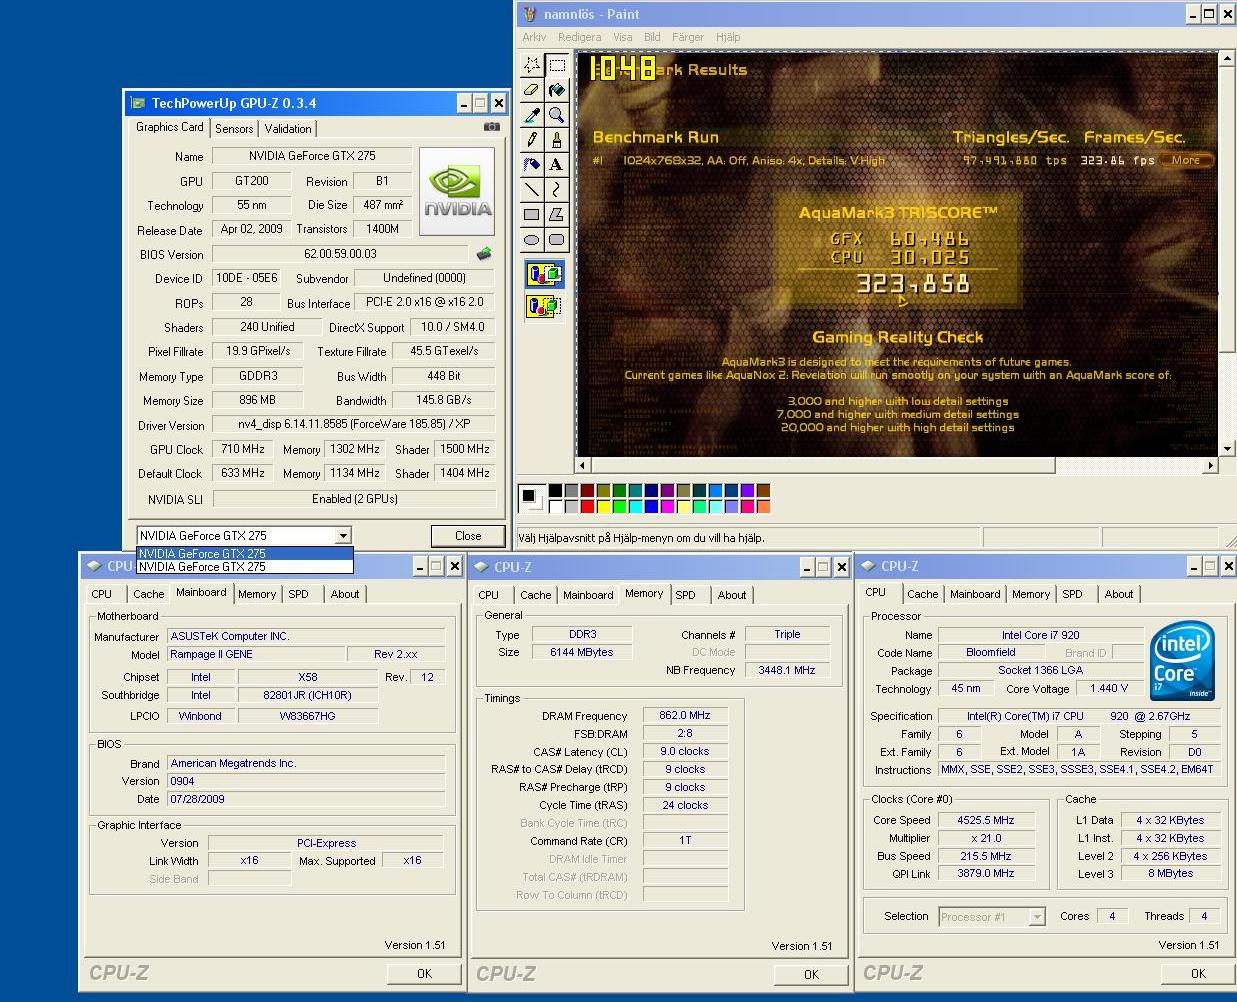Choose the Pencil tool in Paint
The height and width of the screenshot is (1002, 1237).
click(532, 140)
